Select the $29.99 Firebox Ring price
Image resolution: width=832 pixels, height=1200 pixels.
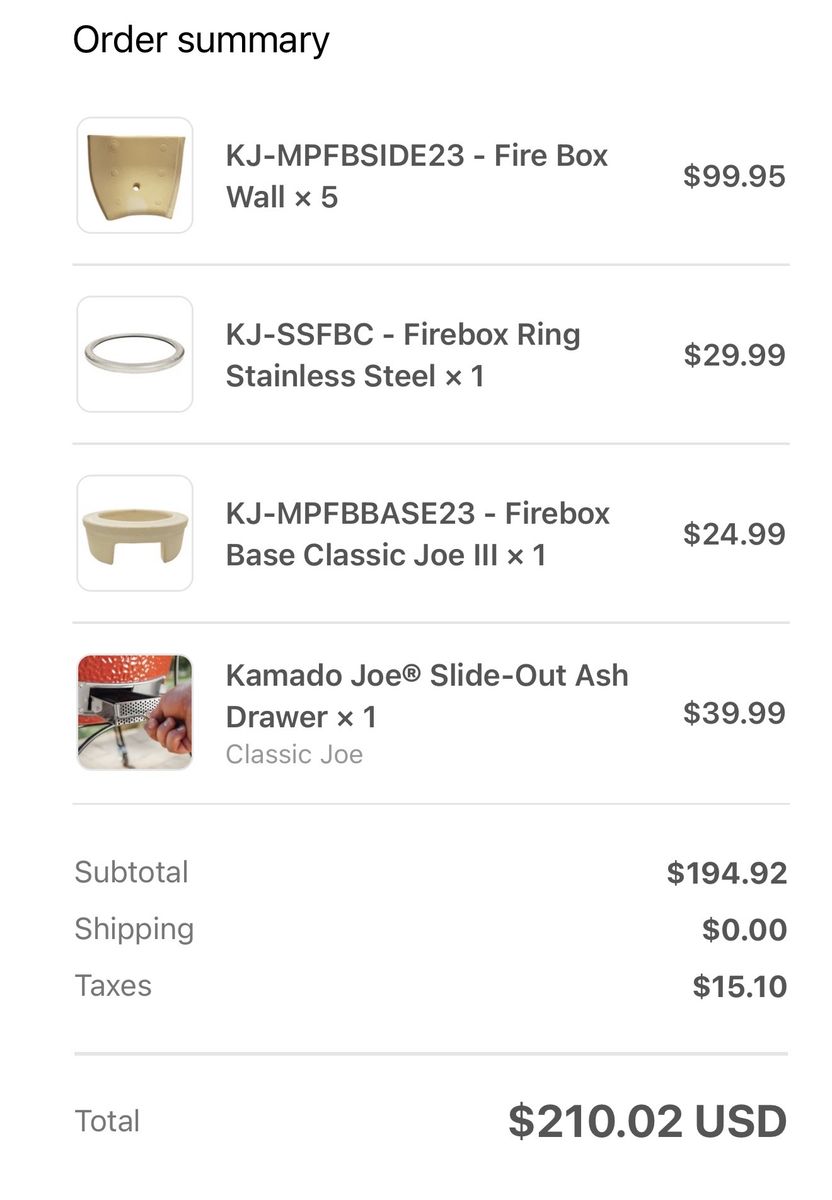point(734,355)
